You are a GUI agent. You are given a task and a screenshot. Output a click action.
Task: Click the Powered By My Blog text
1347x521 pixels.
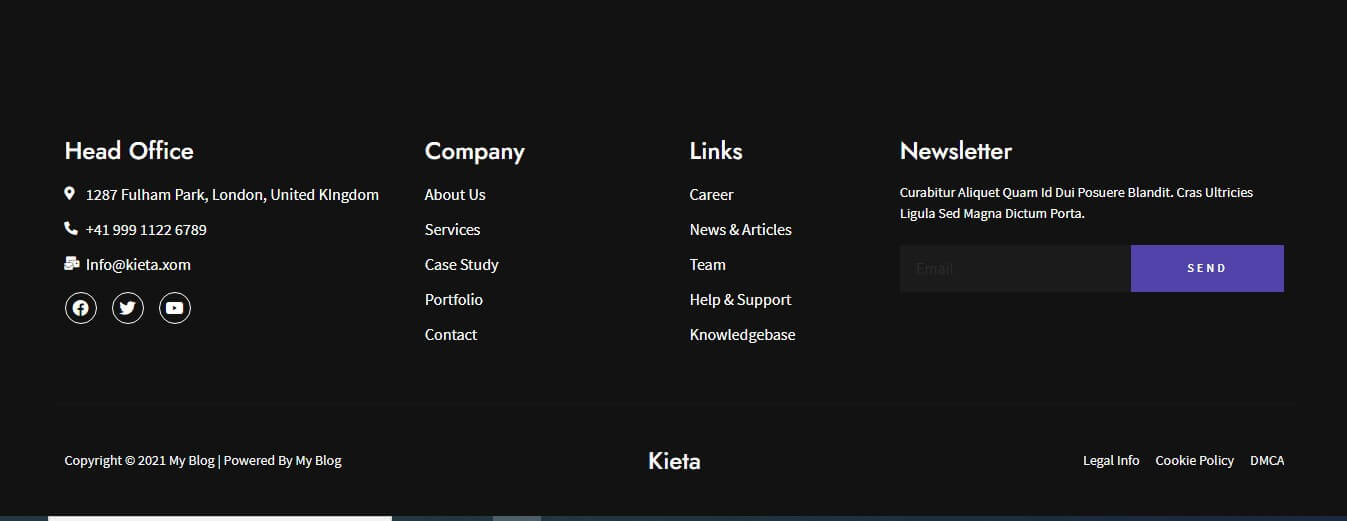coord(283,461)
